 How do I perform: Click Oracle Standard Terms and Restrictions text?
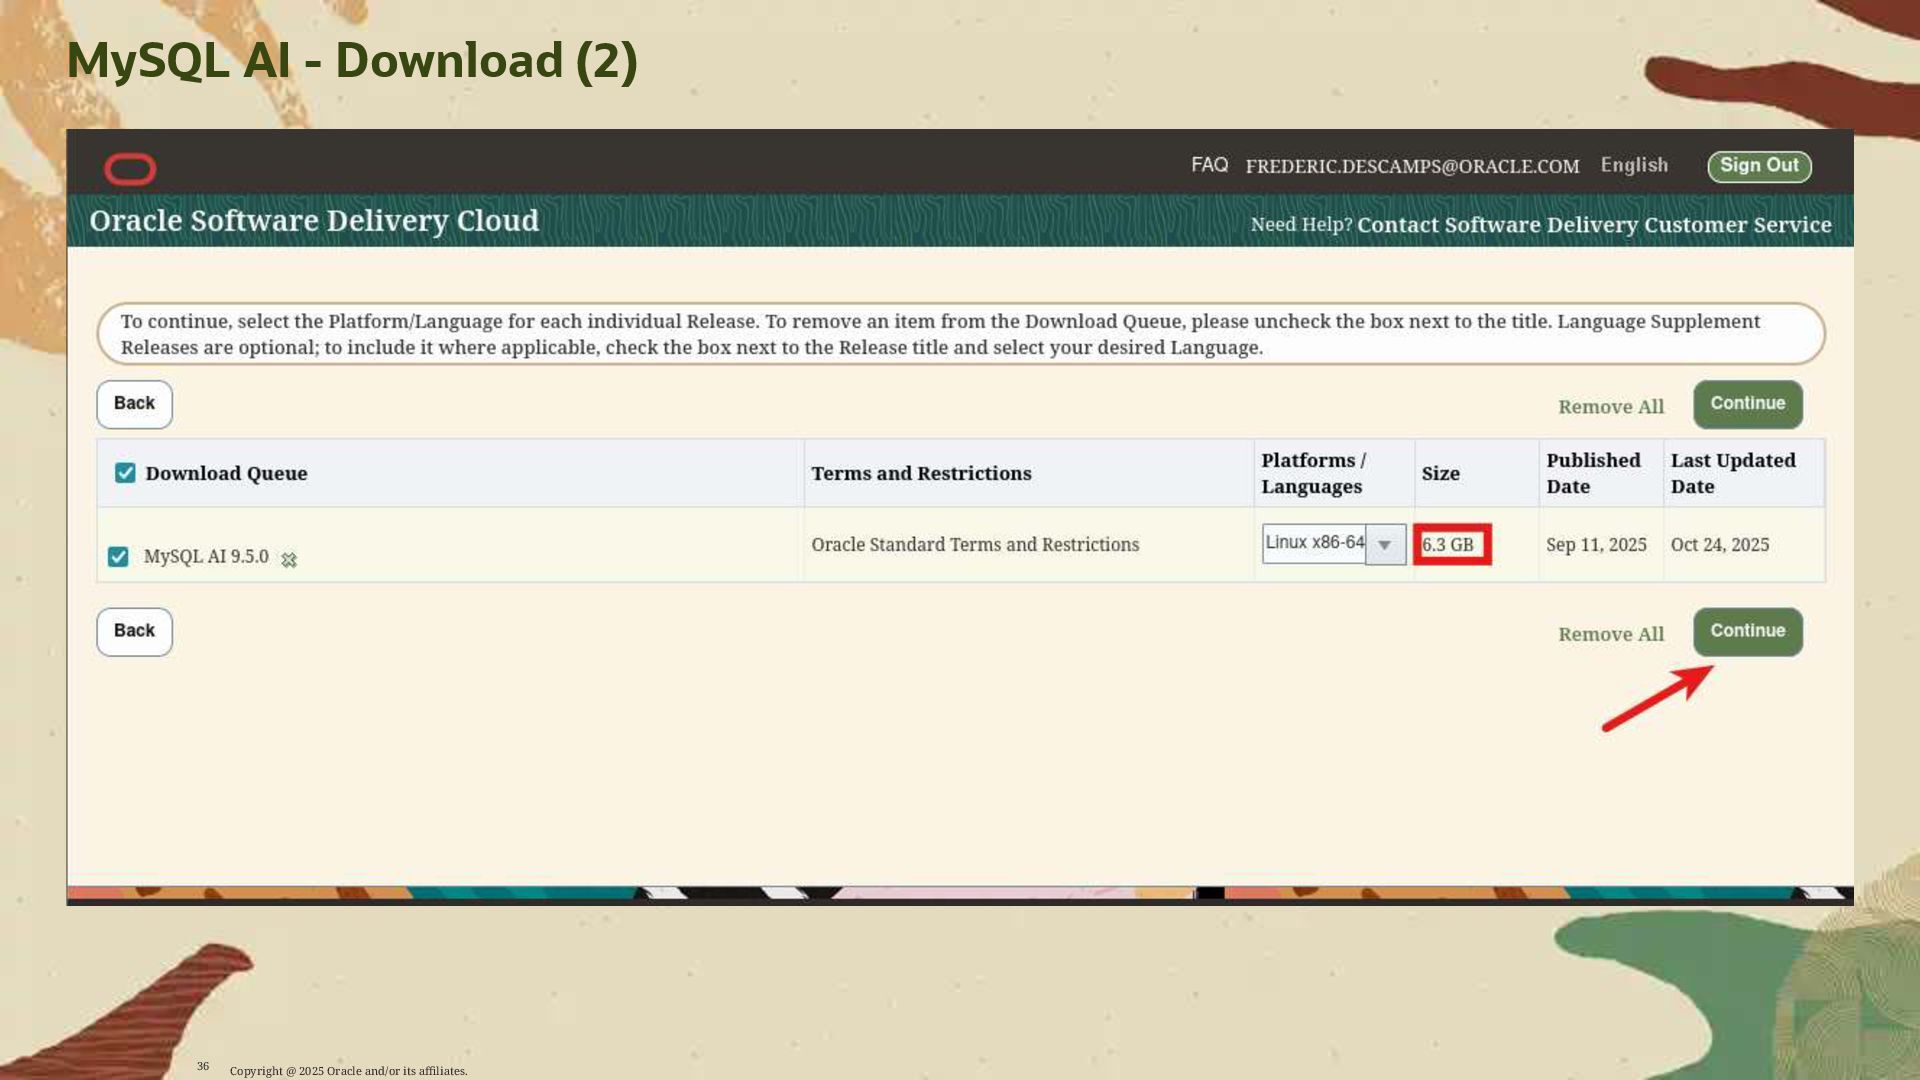[x=975, y=545]
